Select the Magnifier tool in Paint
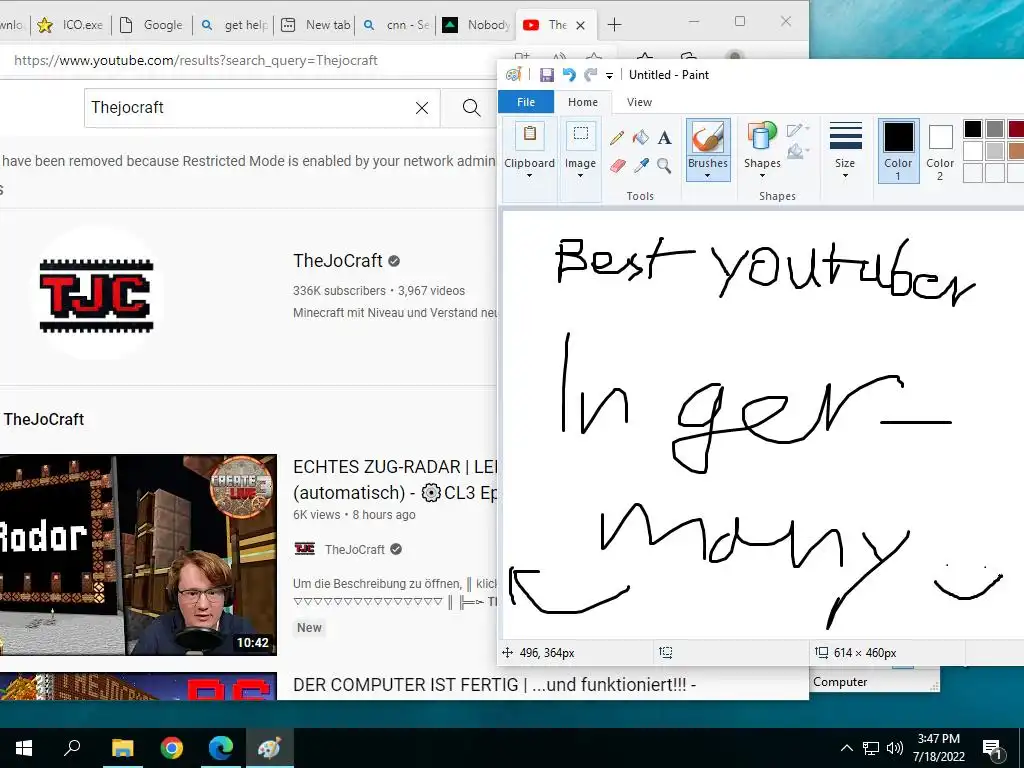 point(664,166)
